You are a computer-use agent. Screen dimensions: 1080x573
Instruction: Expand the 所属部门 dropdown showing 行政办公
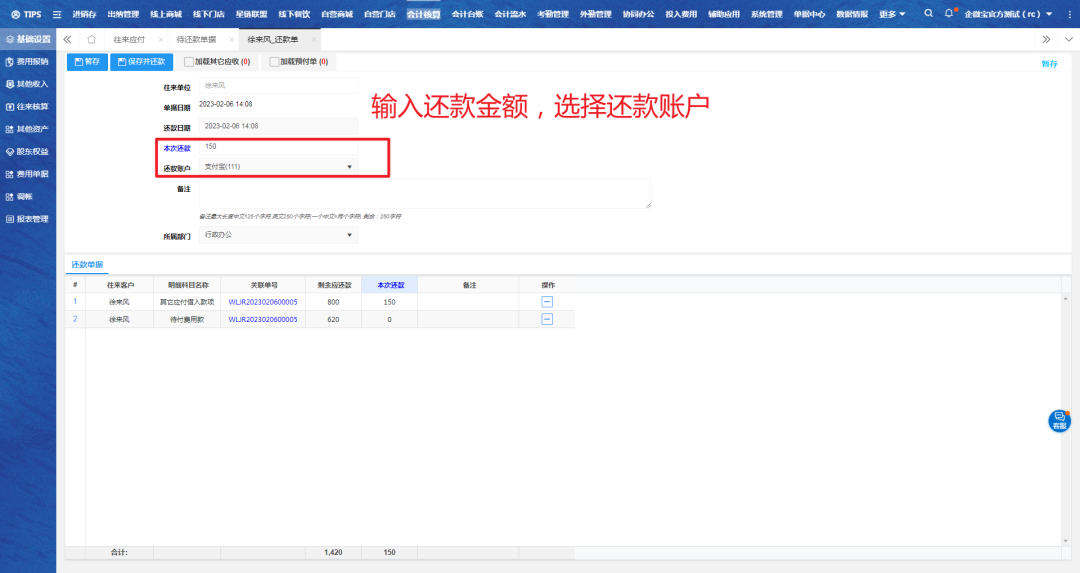(x=278, y=235)
